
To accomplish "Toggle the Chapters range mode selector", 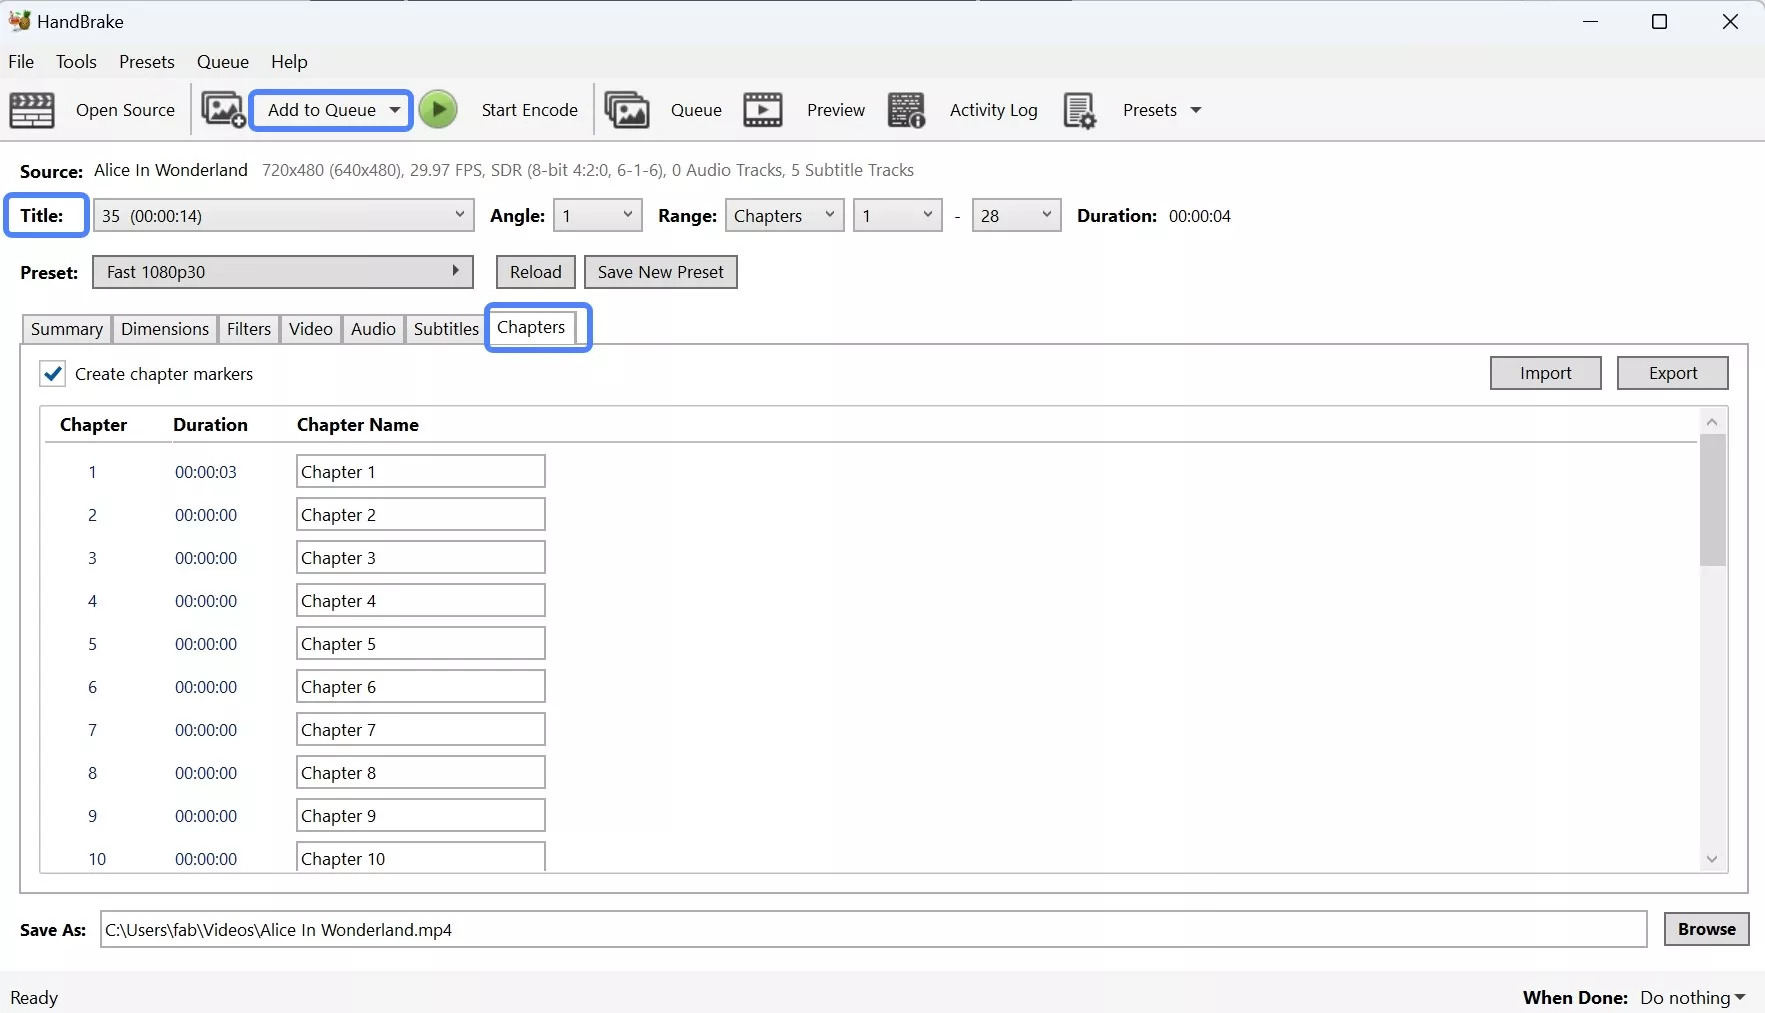I will (783, 215).
